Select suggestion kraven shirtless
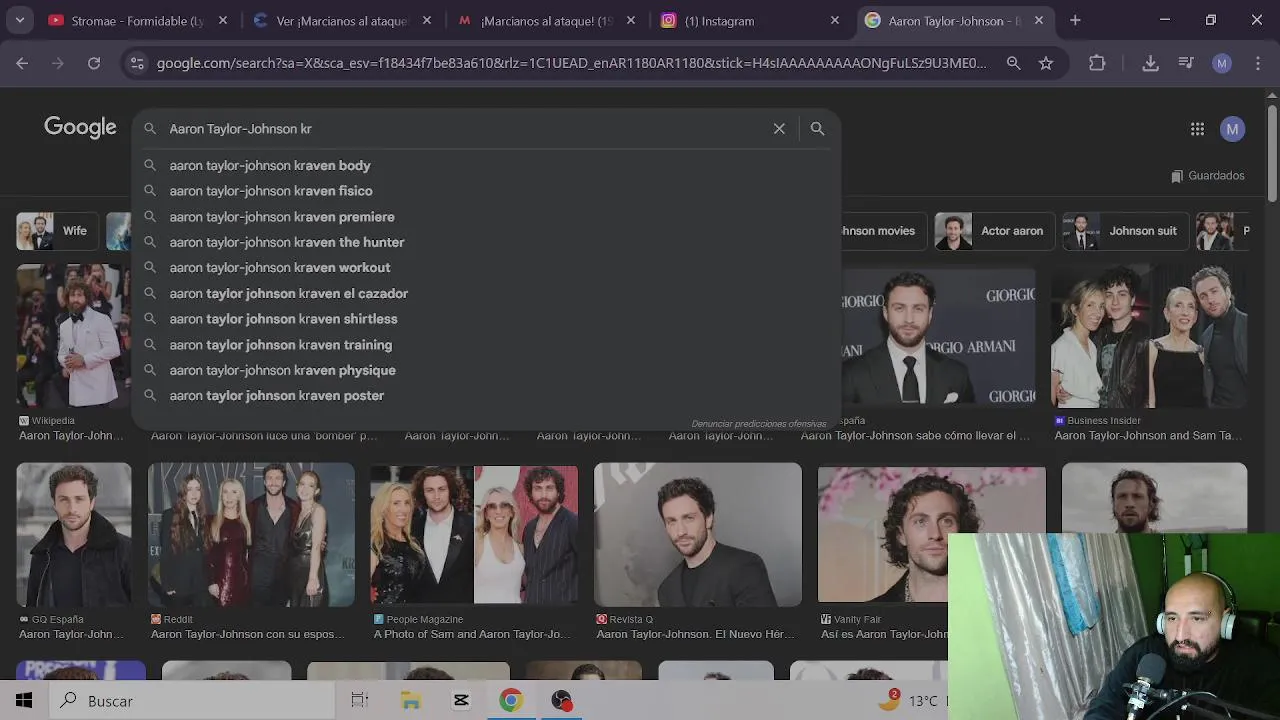 [486, 319]
